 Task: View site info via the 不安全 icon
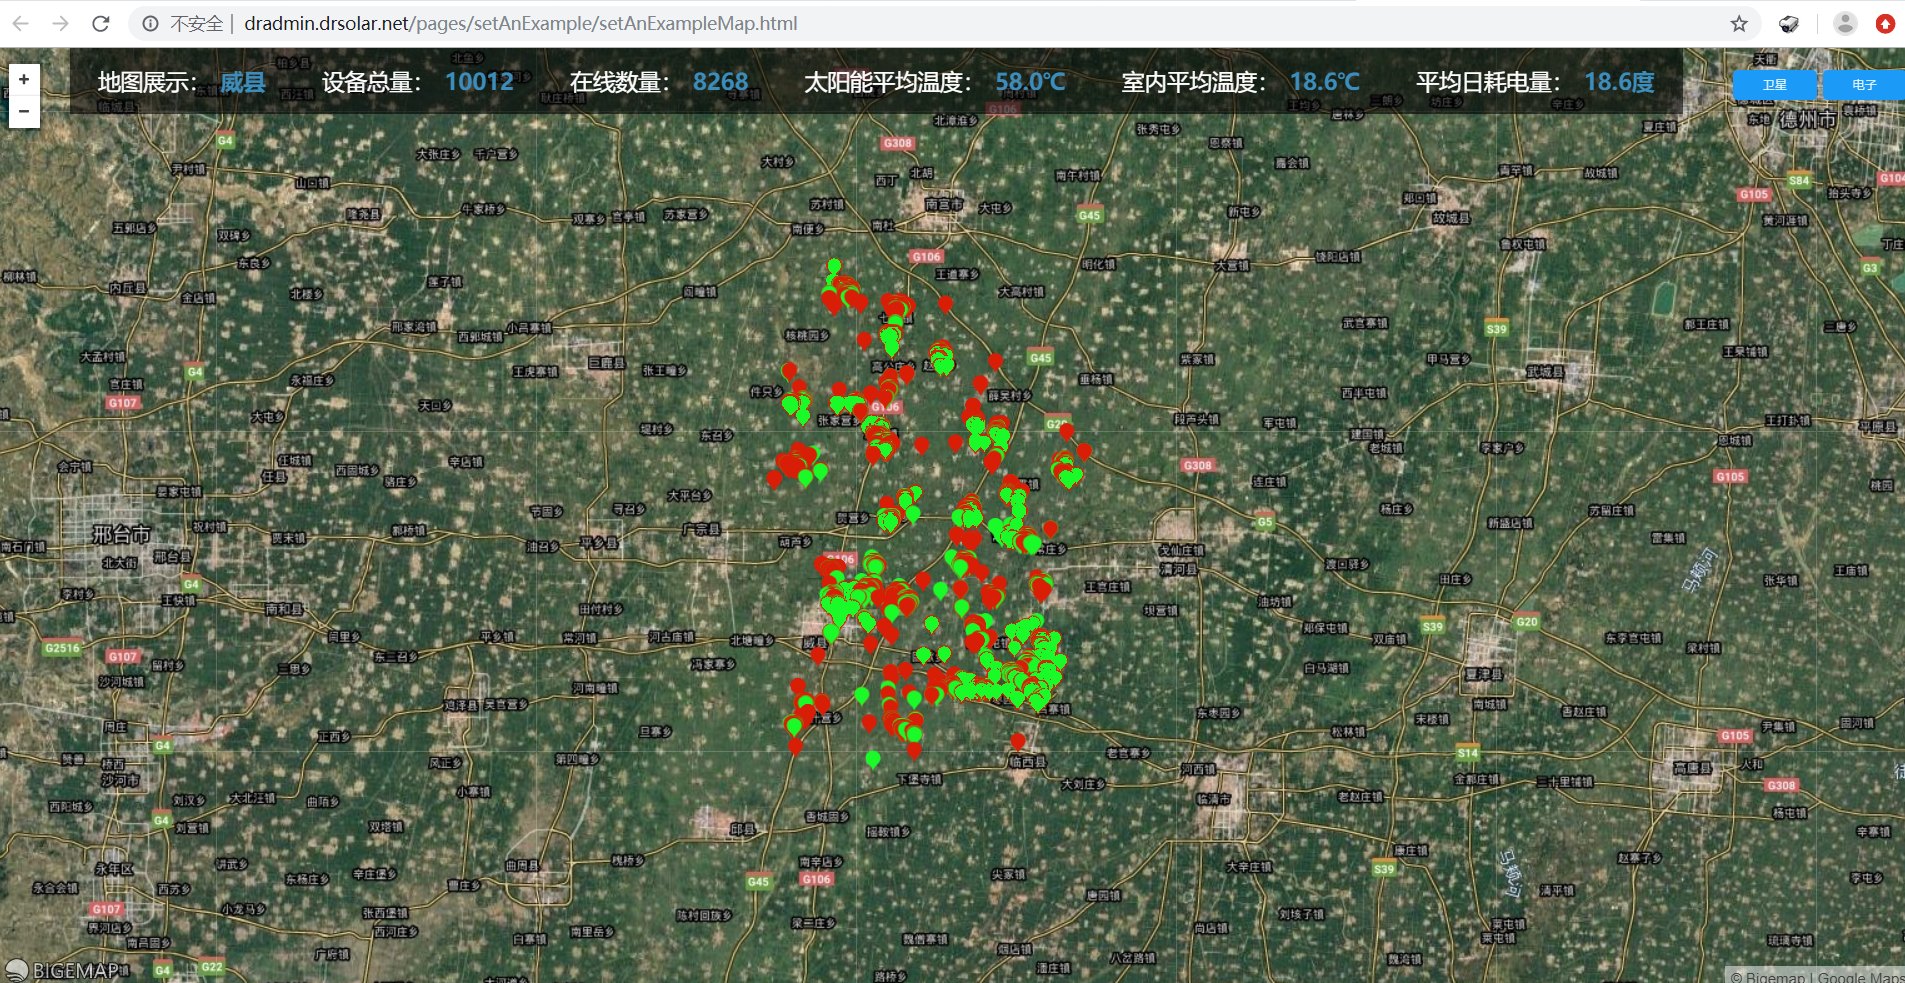click(x=151, y=23)
